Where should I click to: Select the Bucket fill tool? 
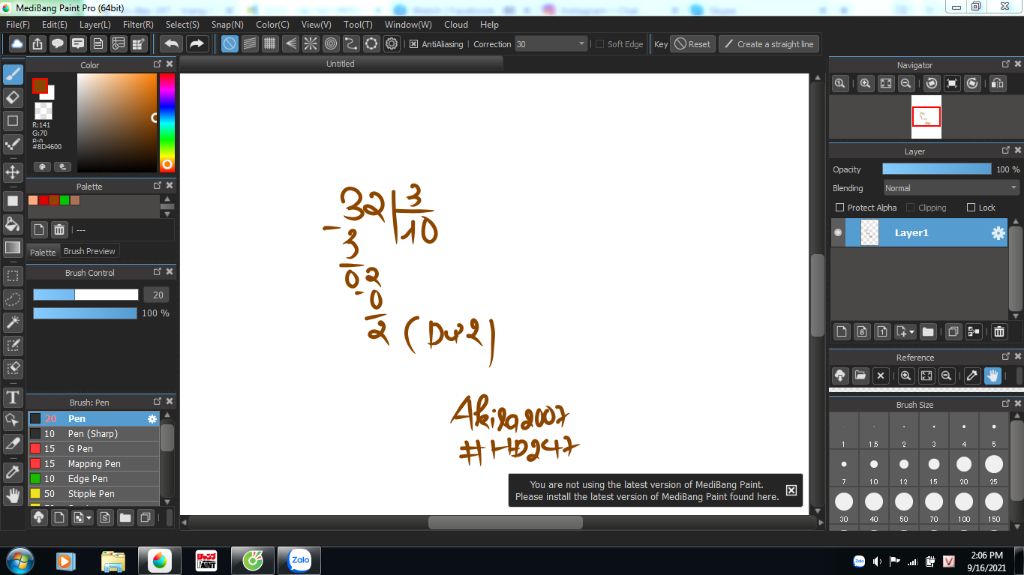tap(12, 224)
